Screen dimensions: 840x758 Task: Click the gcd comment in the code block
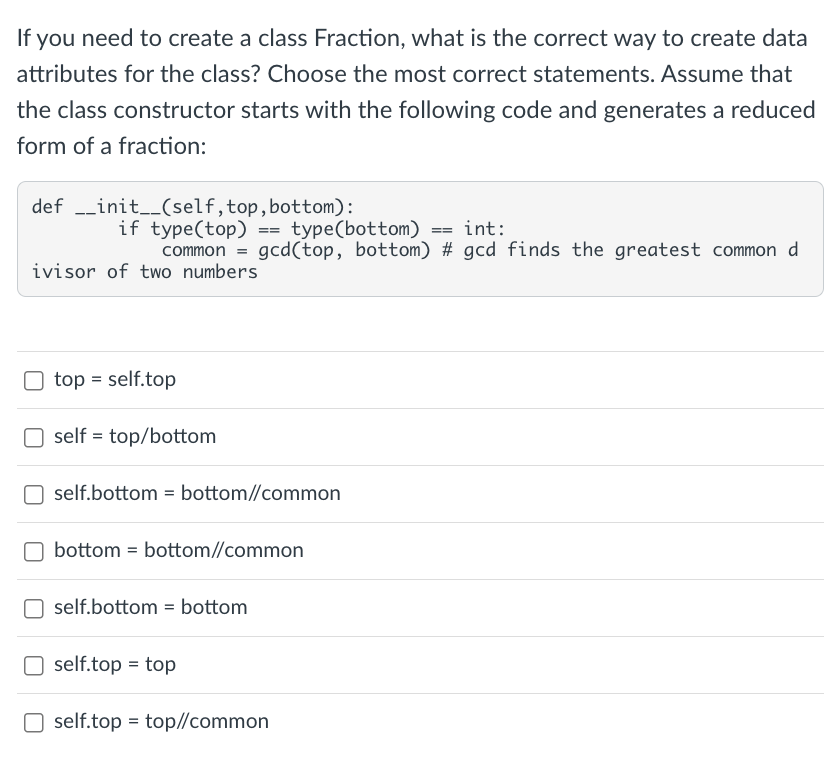[x=560, y=250]
